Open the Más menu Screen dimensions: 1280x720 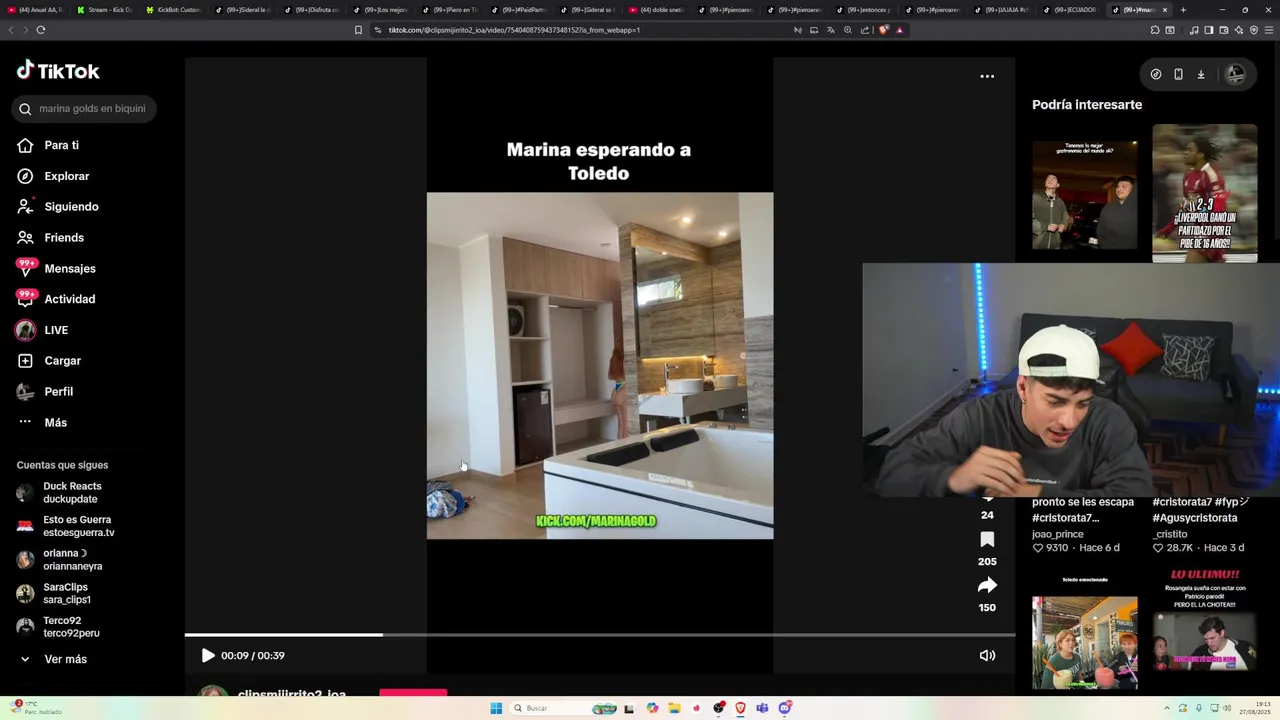point(42,423)
